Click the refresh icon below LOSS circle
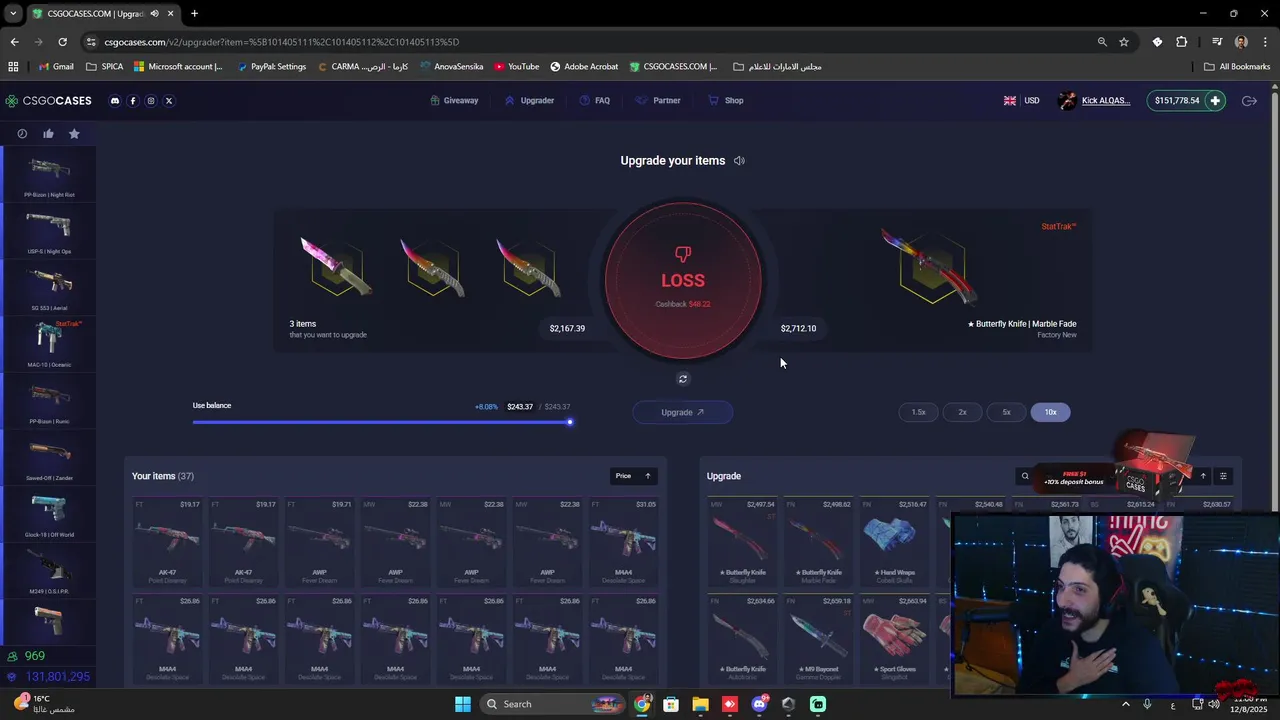This screenshot has height=720, width=1280. tap(683, 379)
